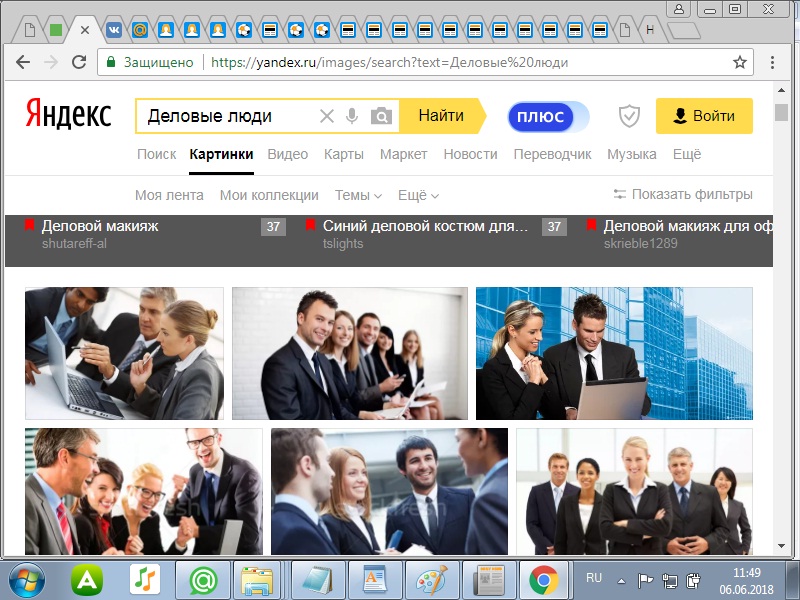Open the Windows Start menu
800x600 pixels.
tap(28, 579)
